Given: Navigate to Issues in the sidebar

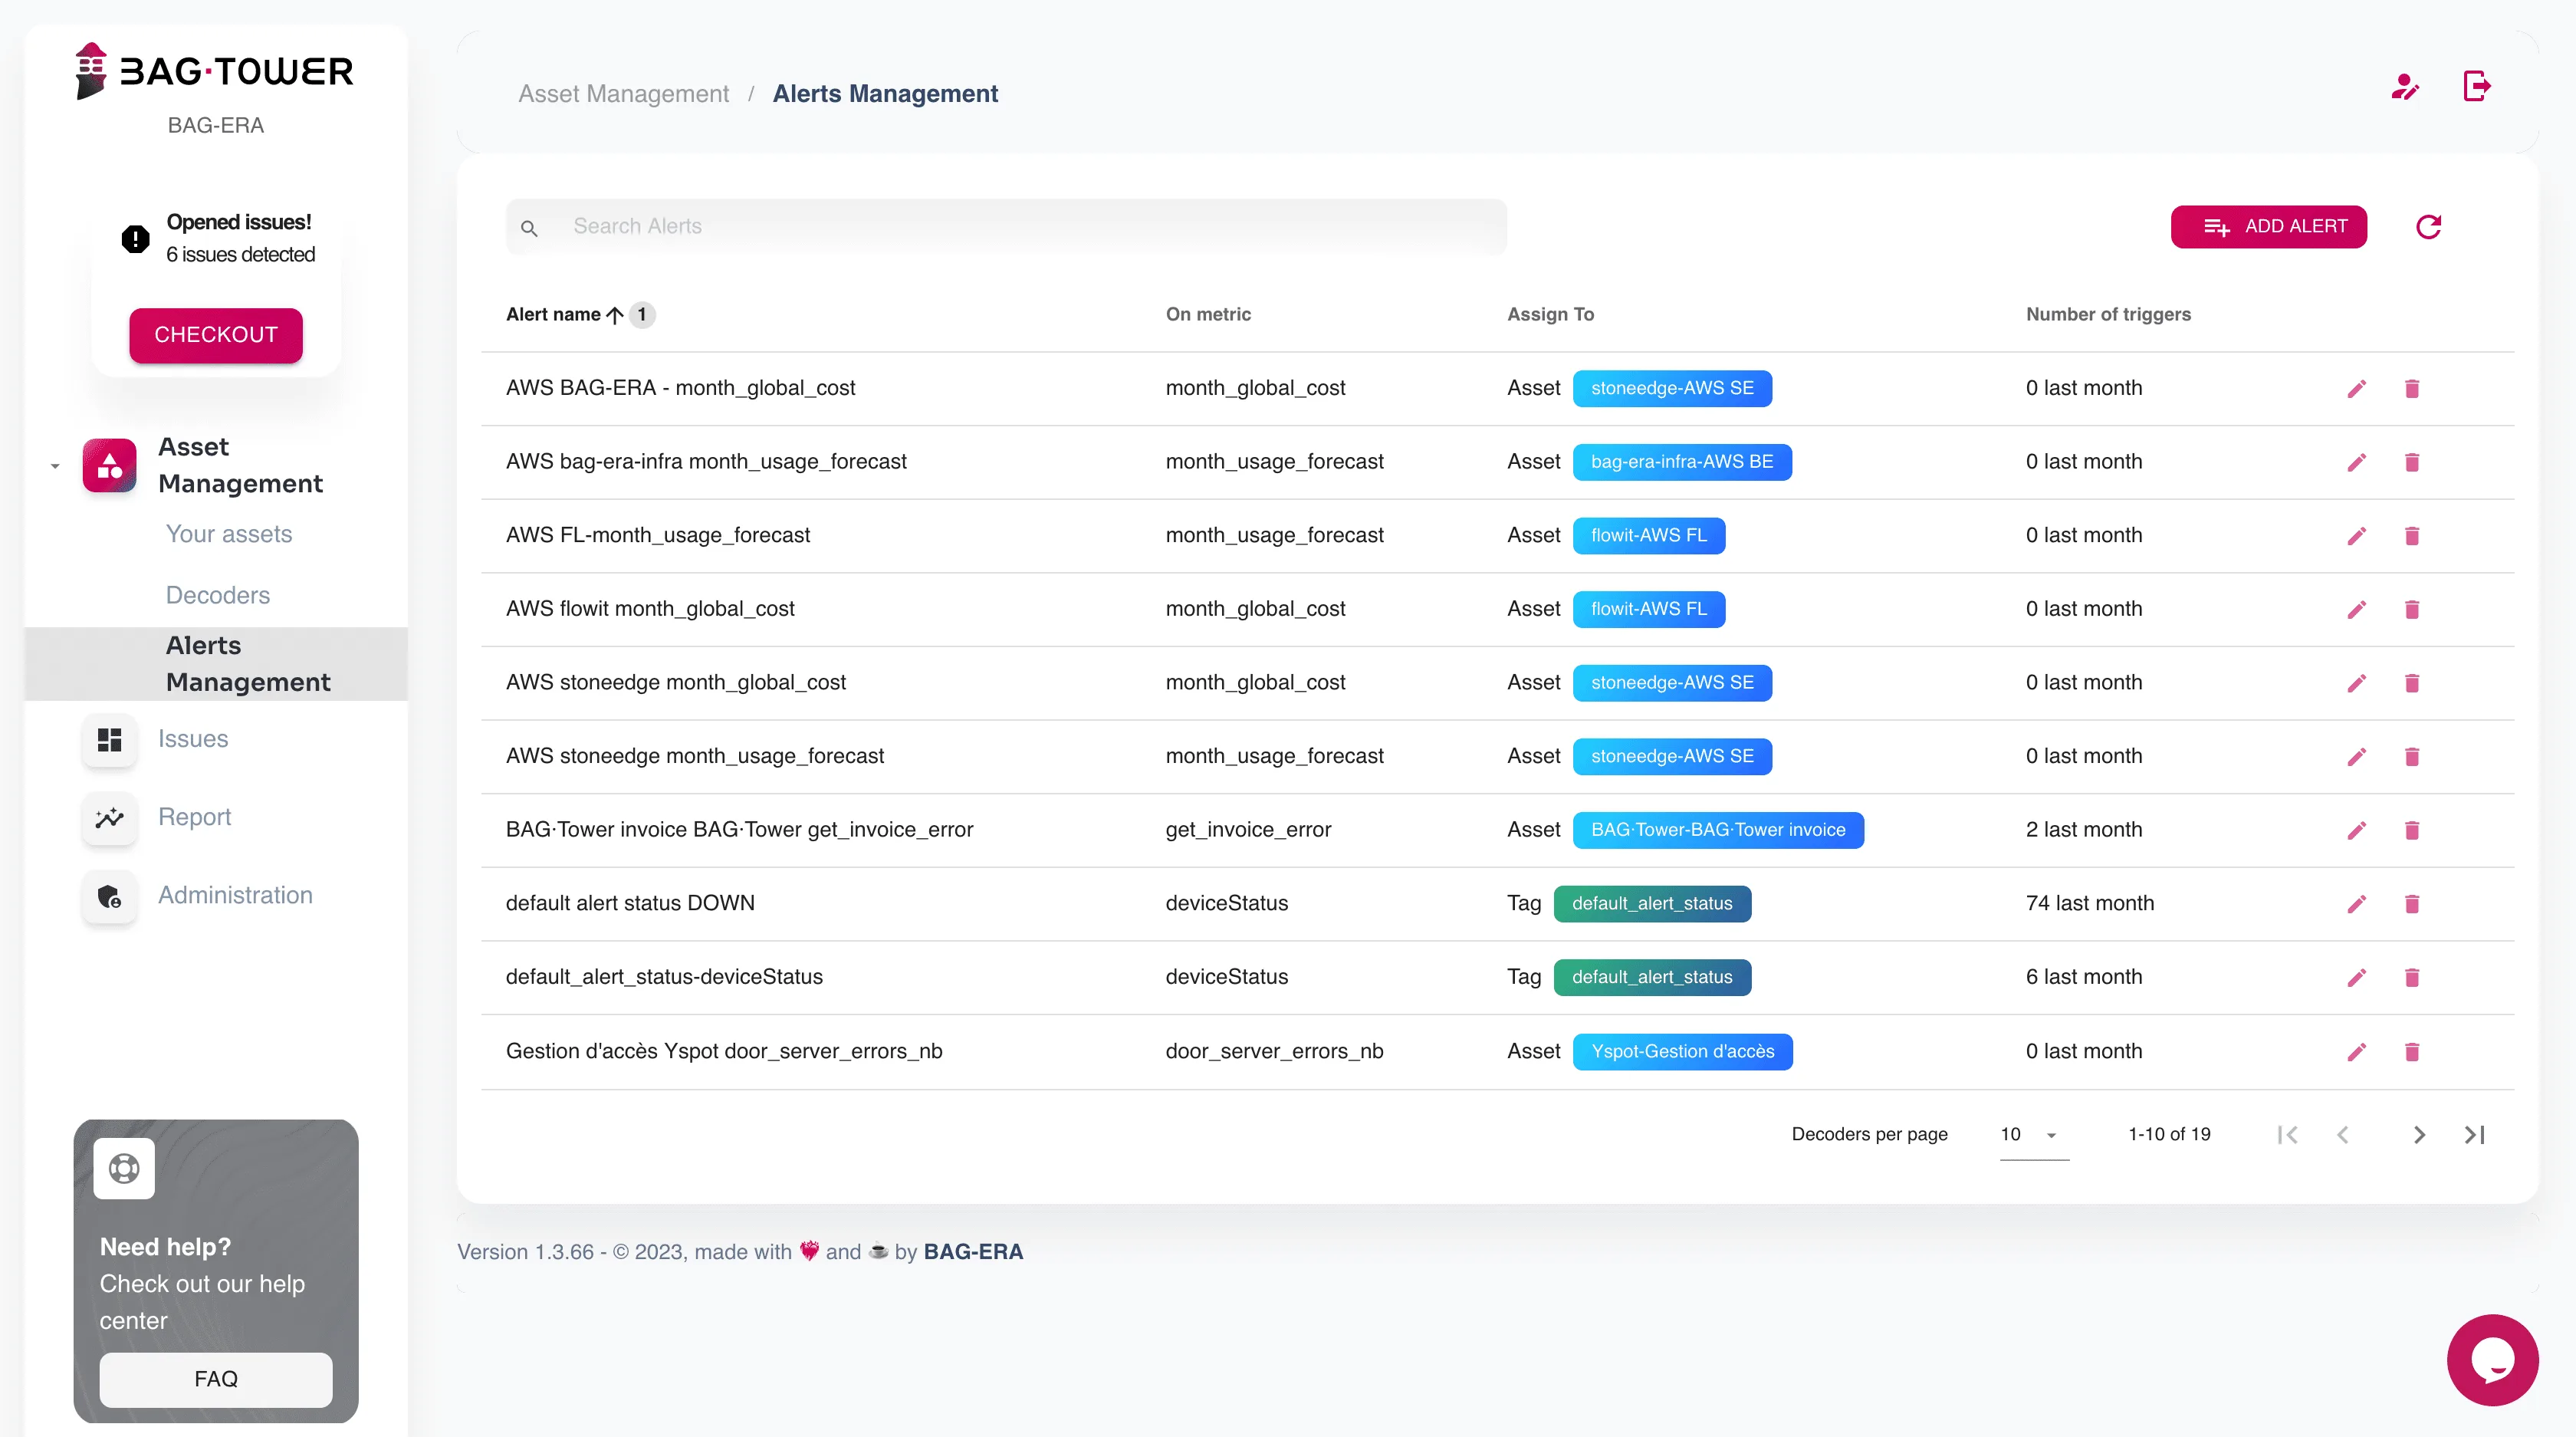Looking at the screenshot, I should (x=193, y=739).
